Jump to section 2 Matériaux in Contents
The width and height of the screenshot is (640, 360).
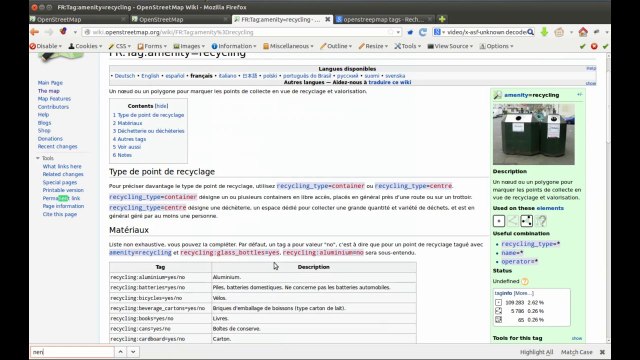point(127,123)
